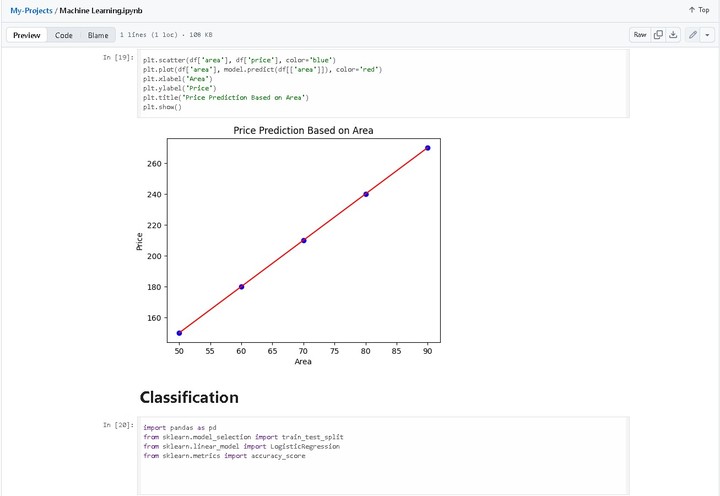Click the plot title 'Price Prediction Based on Area'

(x=303, y=131)
